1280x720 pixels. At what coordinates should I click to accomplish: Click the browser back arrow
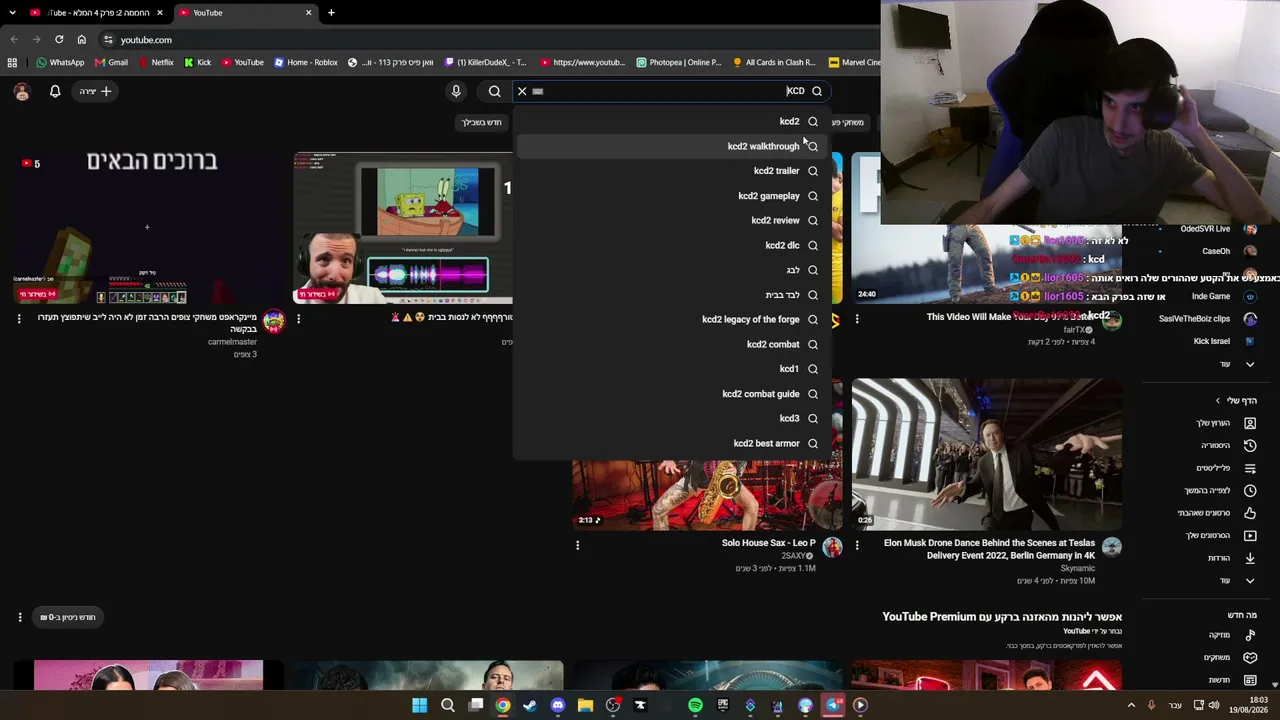[x=14, y=40]
